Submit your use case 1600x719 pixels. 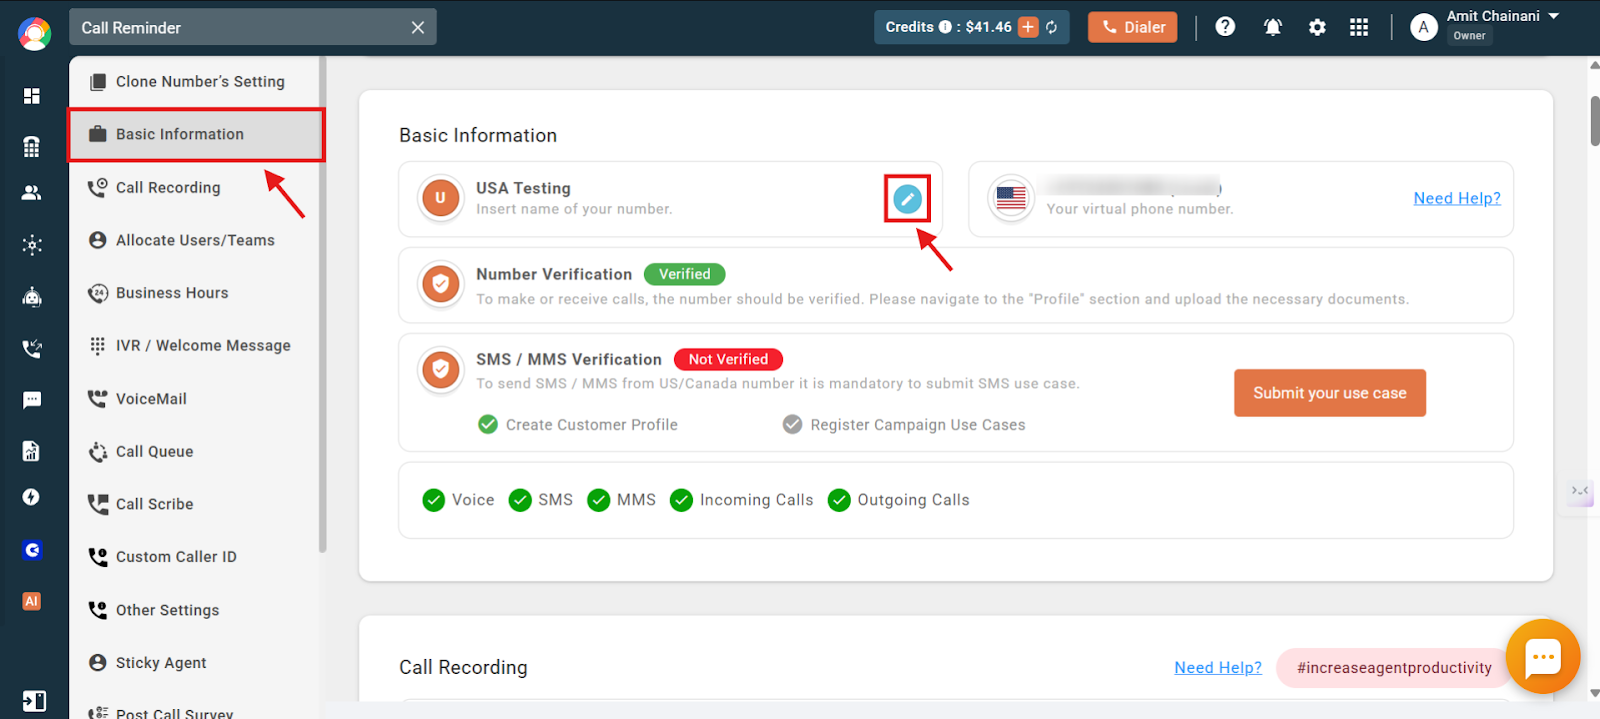point(1329,393)
